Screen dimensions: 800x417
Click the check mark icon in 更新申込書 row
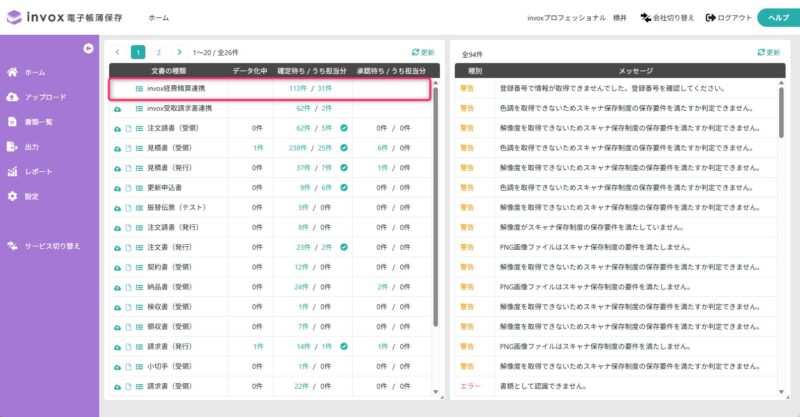(x=344, y=188)
